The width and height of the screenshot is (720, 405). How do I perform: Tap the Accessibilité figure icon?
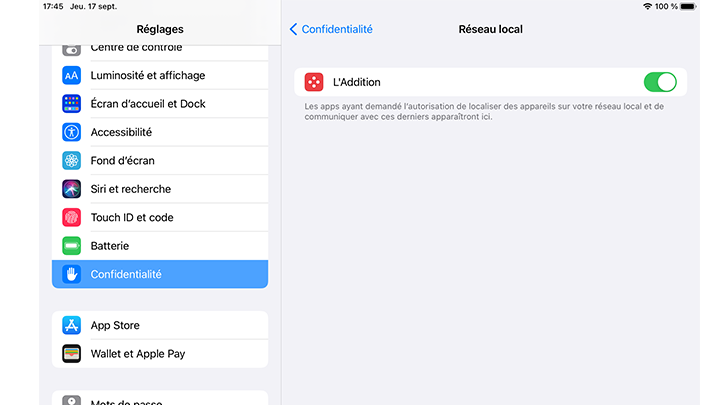coord(72,132)
